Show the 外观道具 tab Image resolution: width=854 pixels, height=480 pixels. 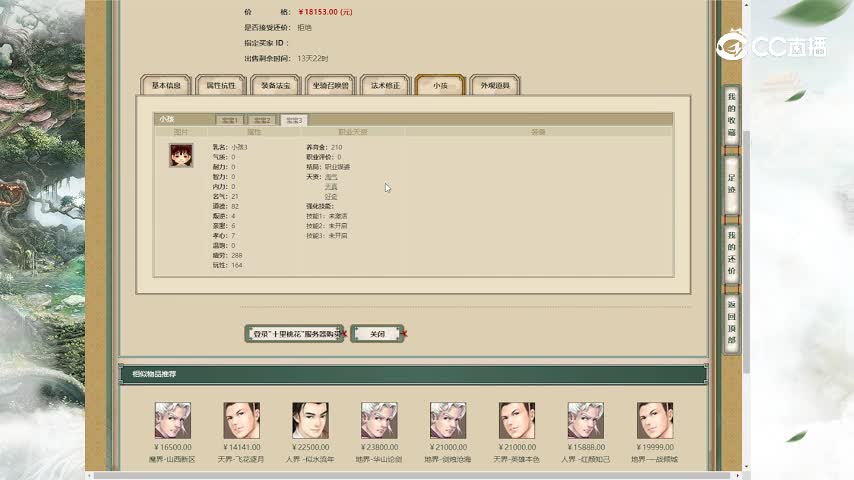click(x=495, y=86)
